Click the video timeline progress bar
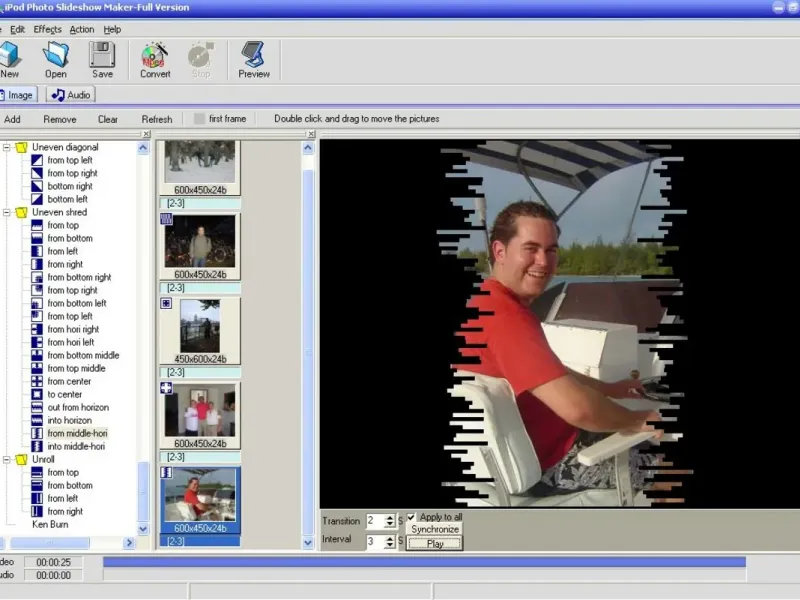This screenshot has width=800, height=600. click(x=424, y=562)
